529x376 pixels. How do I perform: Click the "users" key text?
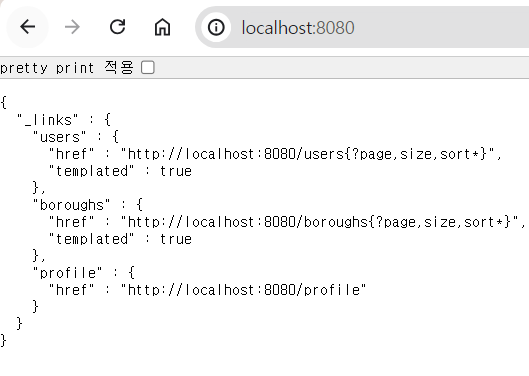tap(60, 137)
